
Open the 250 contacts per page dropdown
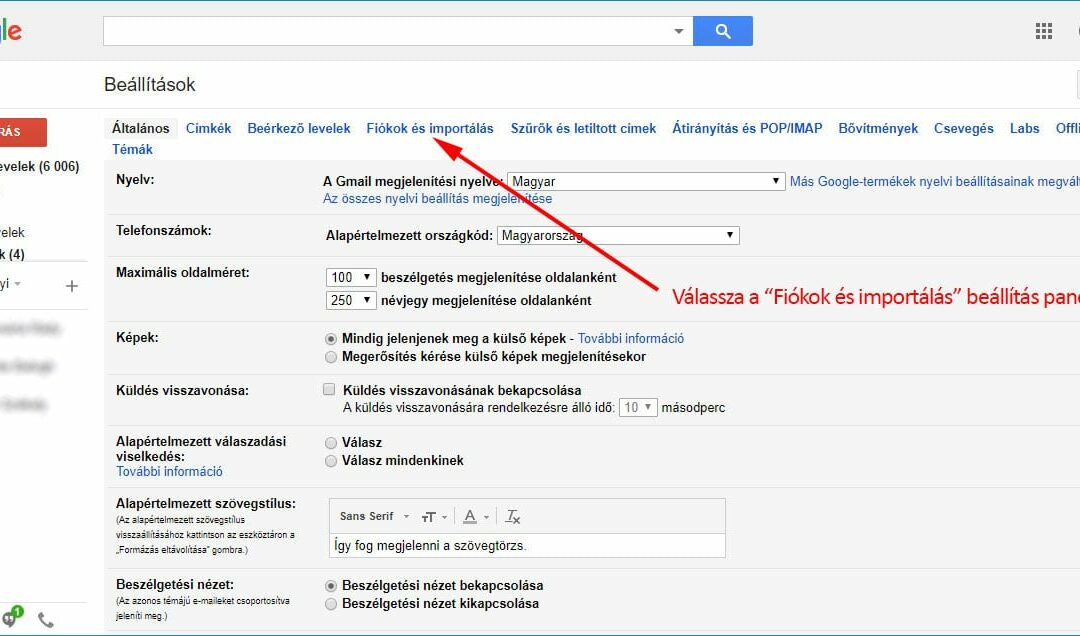coord(351,300)
